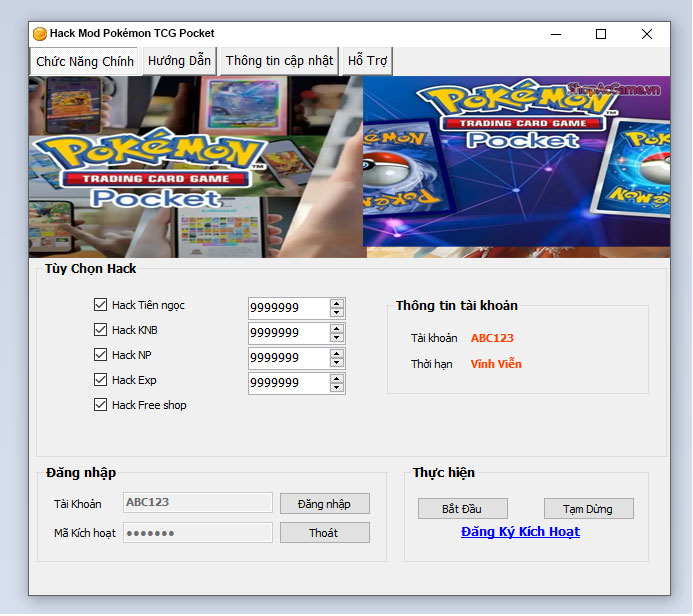The image size is (693, 616).
Task: Decrease Hack Tiên ngọc value with down arrow
Action: pos(337,312)
